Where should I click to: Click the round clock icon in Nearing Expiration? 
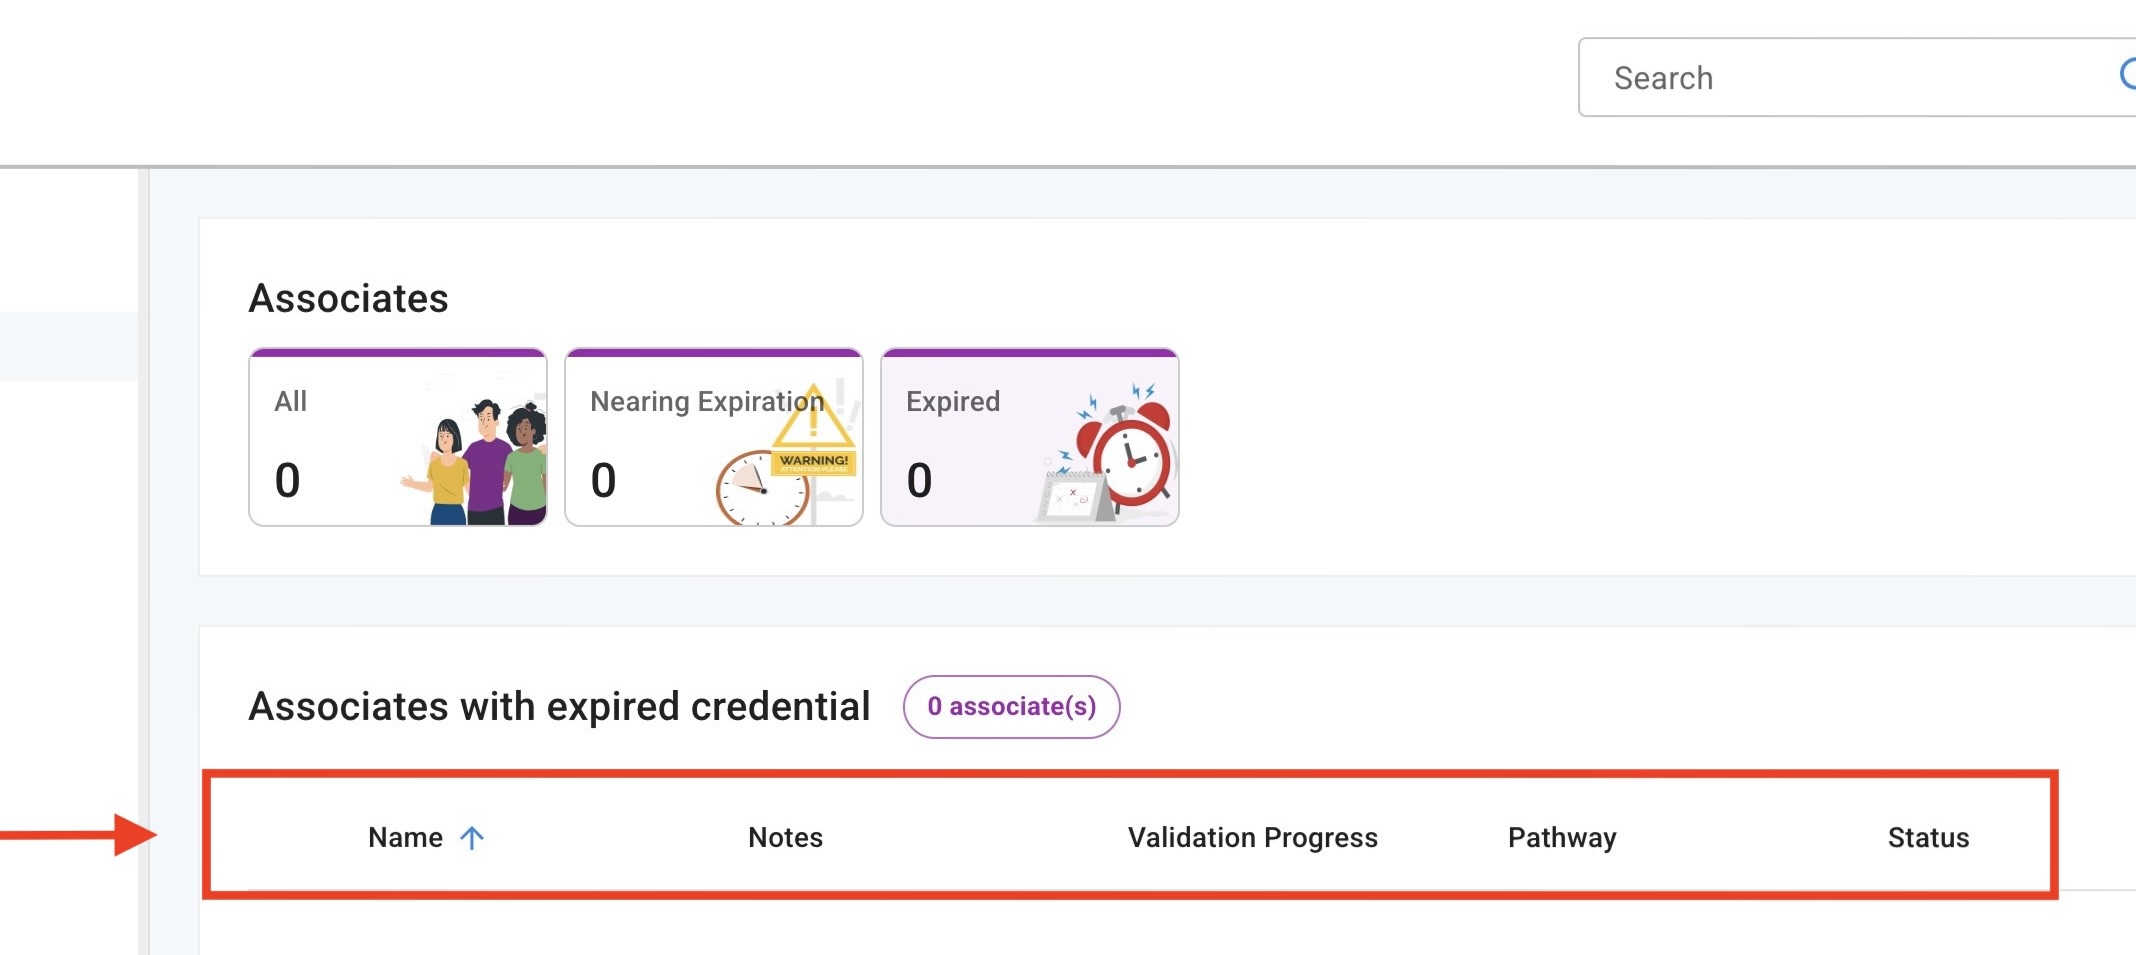[761, 488]
